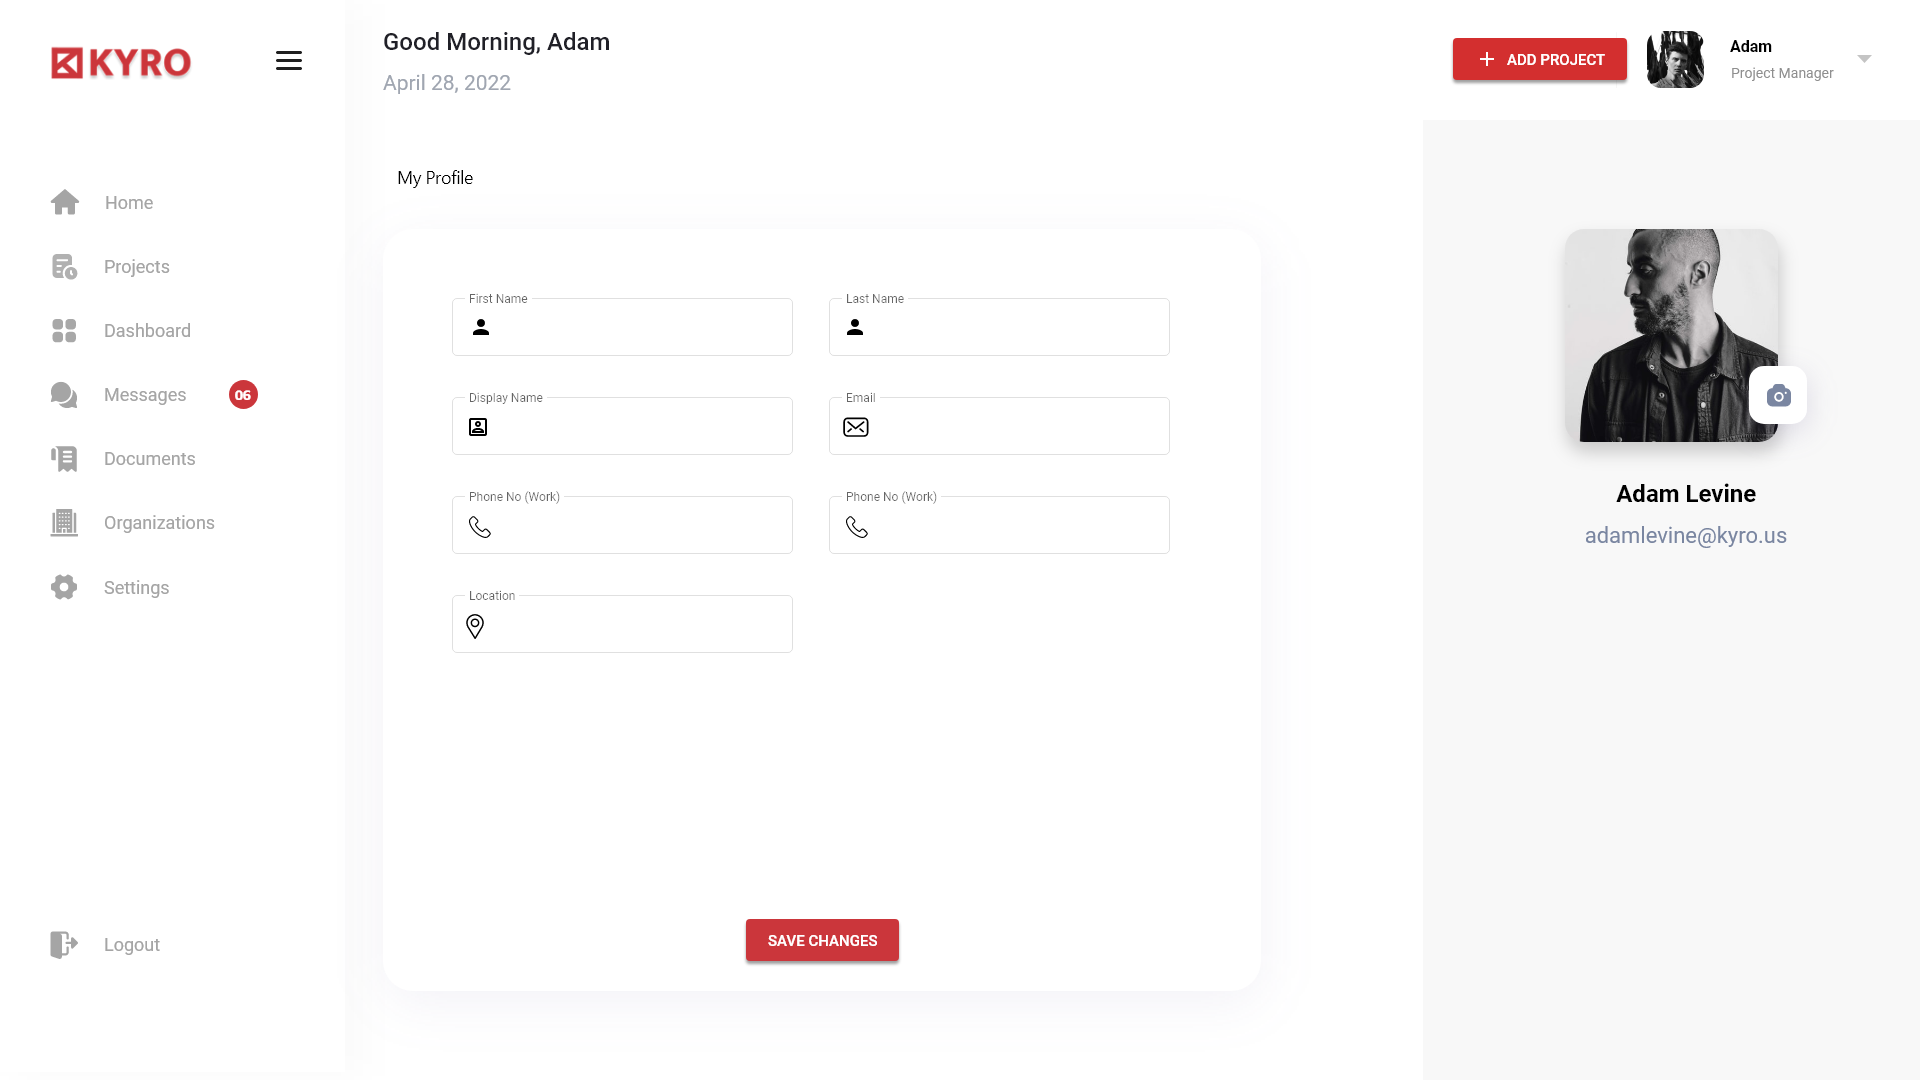
Task: Focus the right Phone No (Work) field
Action: 999,525
